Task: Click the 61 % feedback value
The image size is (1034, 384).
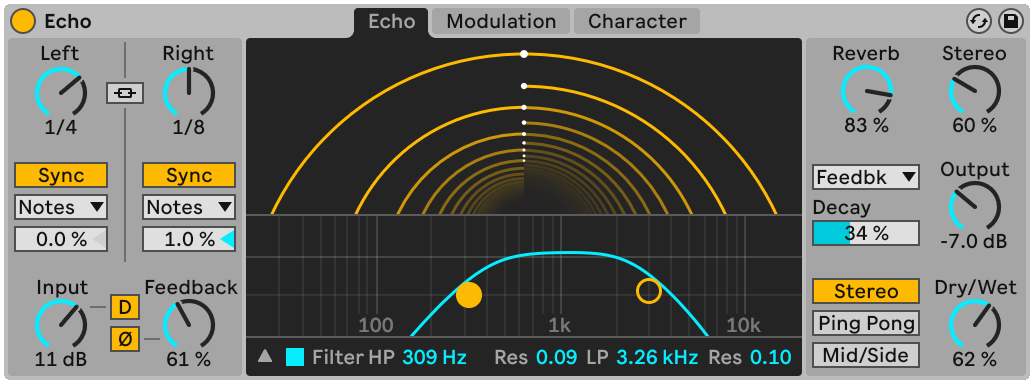Action: pos(189,359)
